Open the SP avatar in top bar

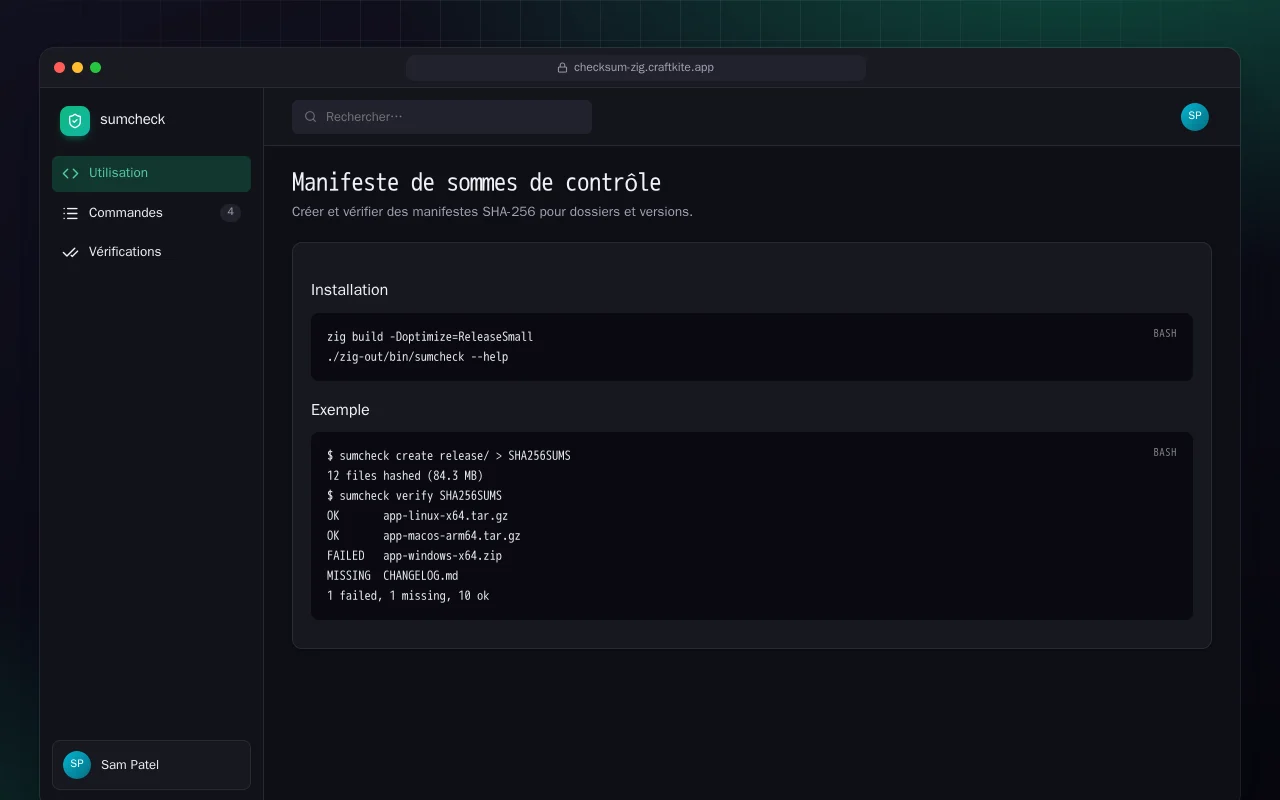point(1195,117)
